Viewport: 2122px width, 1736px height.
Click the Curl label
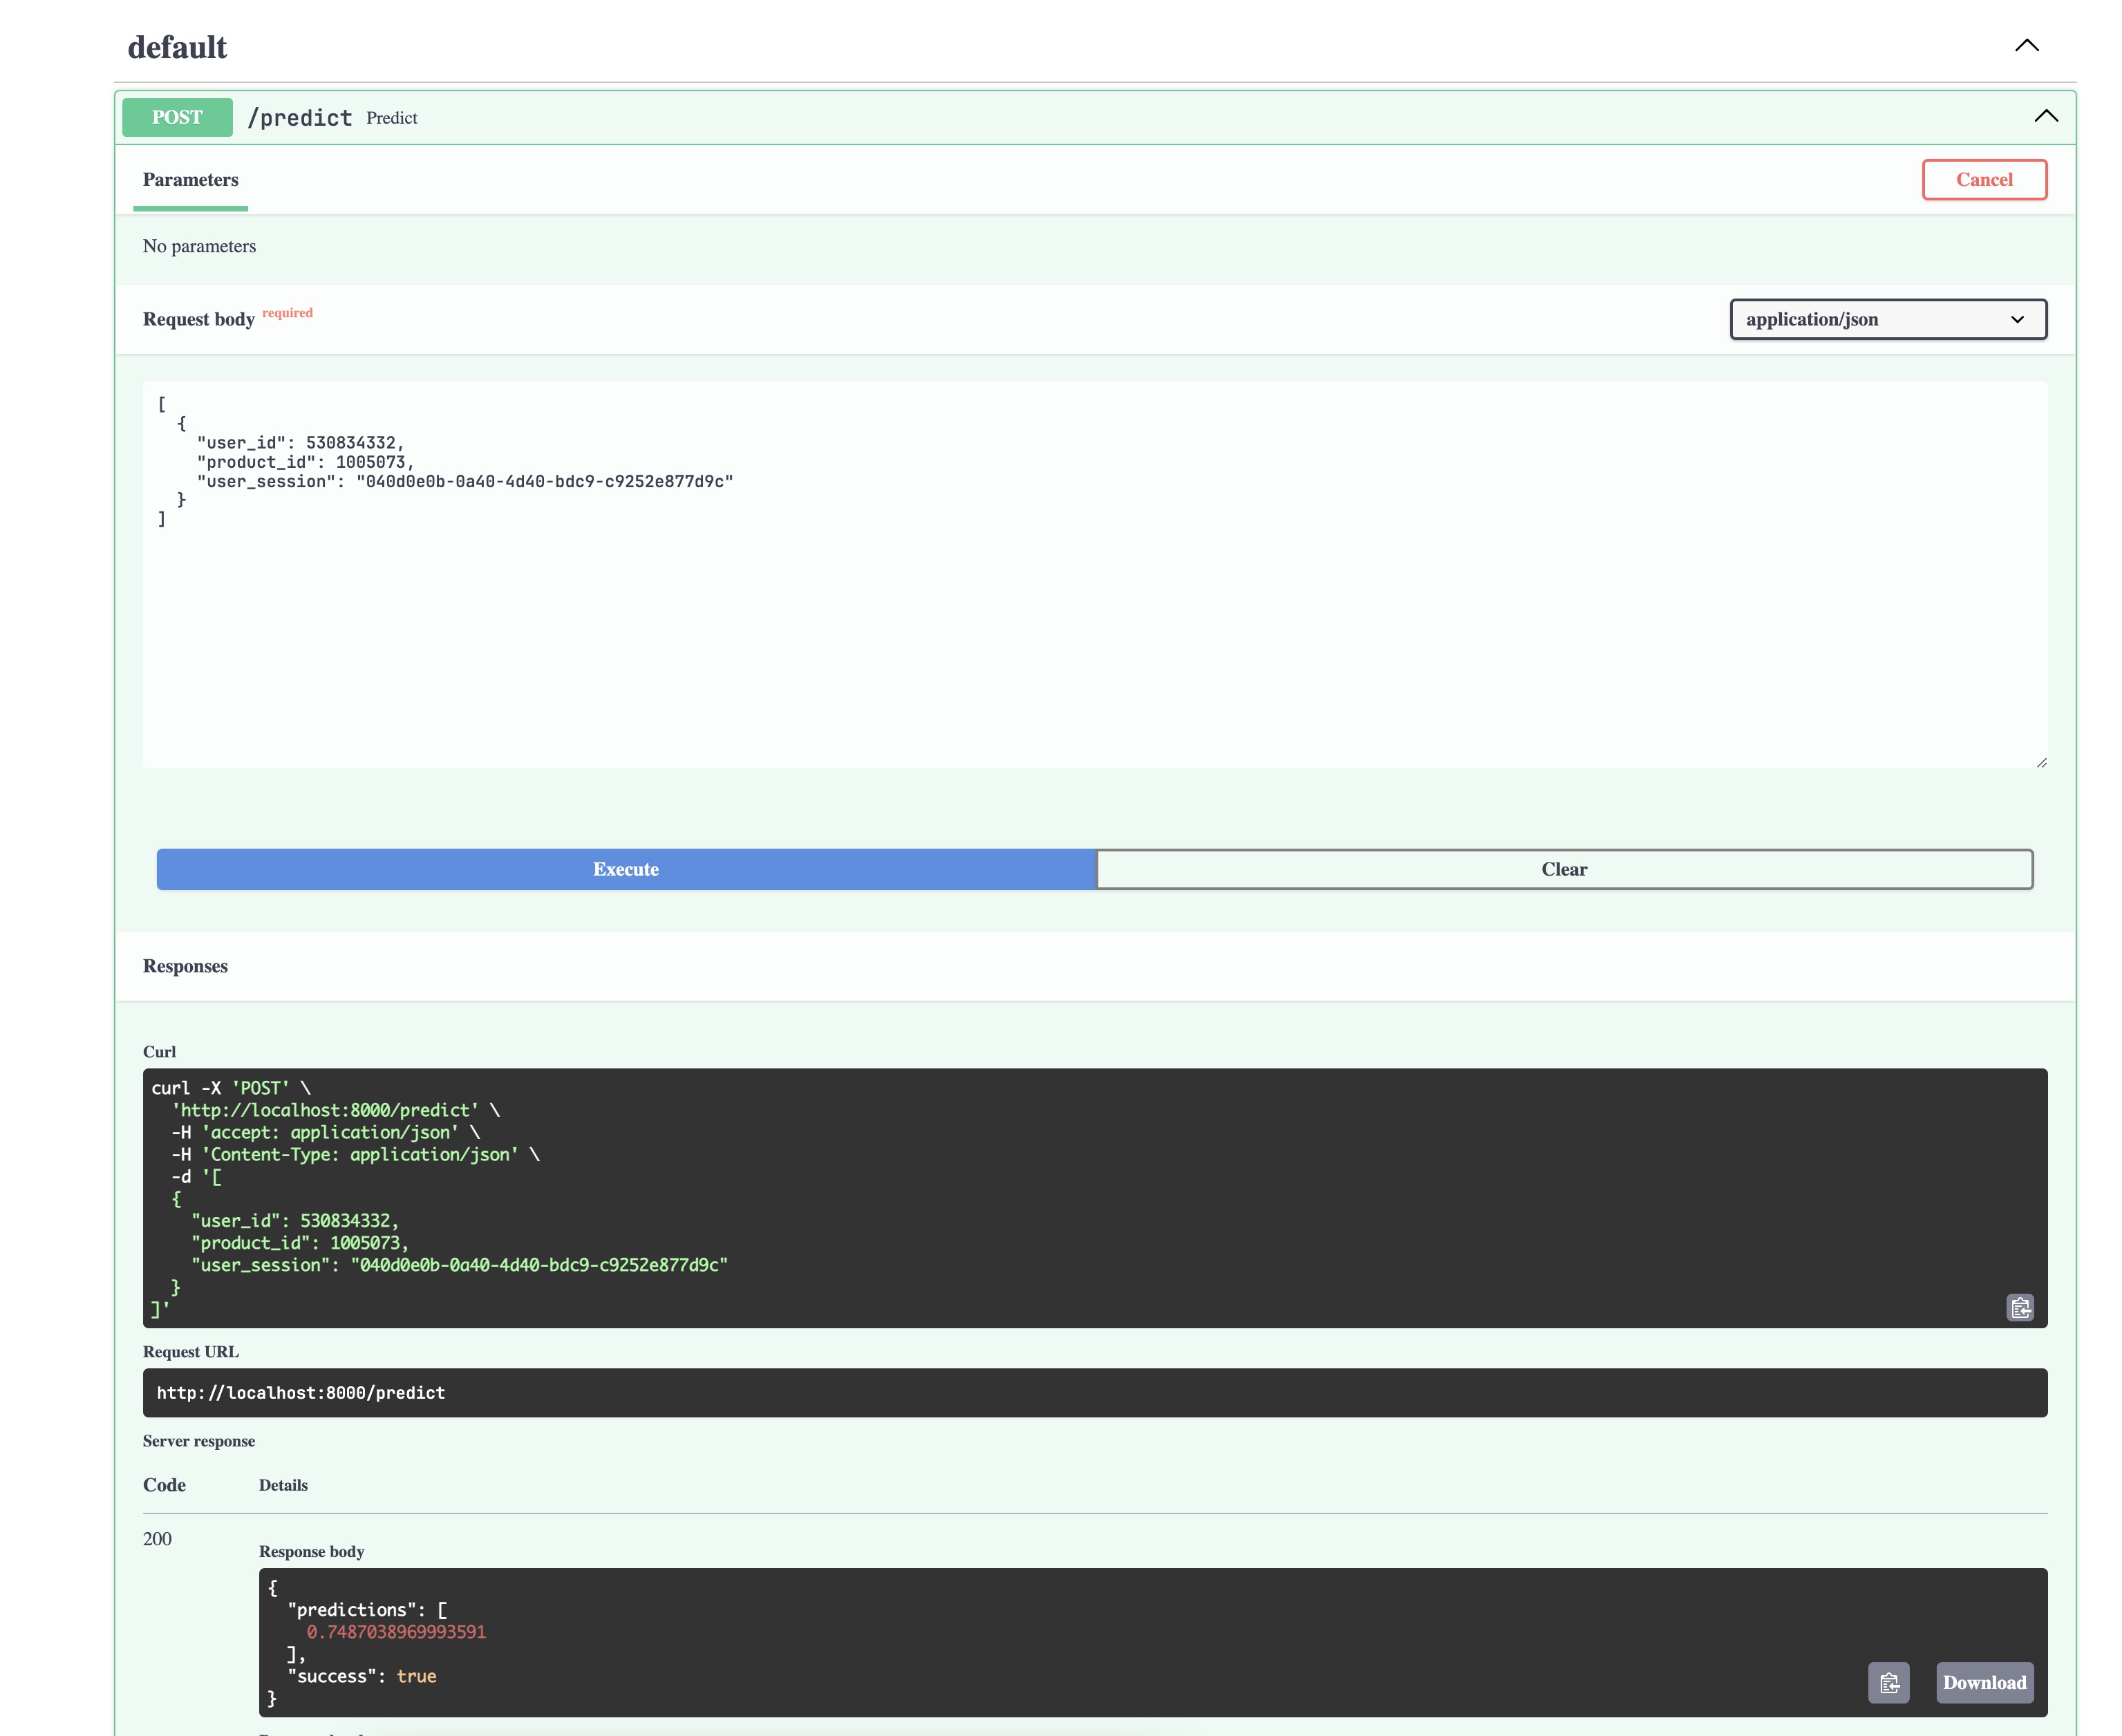[x=159, y=1052]
